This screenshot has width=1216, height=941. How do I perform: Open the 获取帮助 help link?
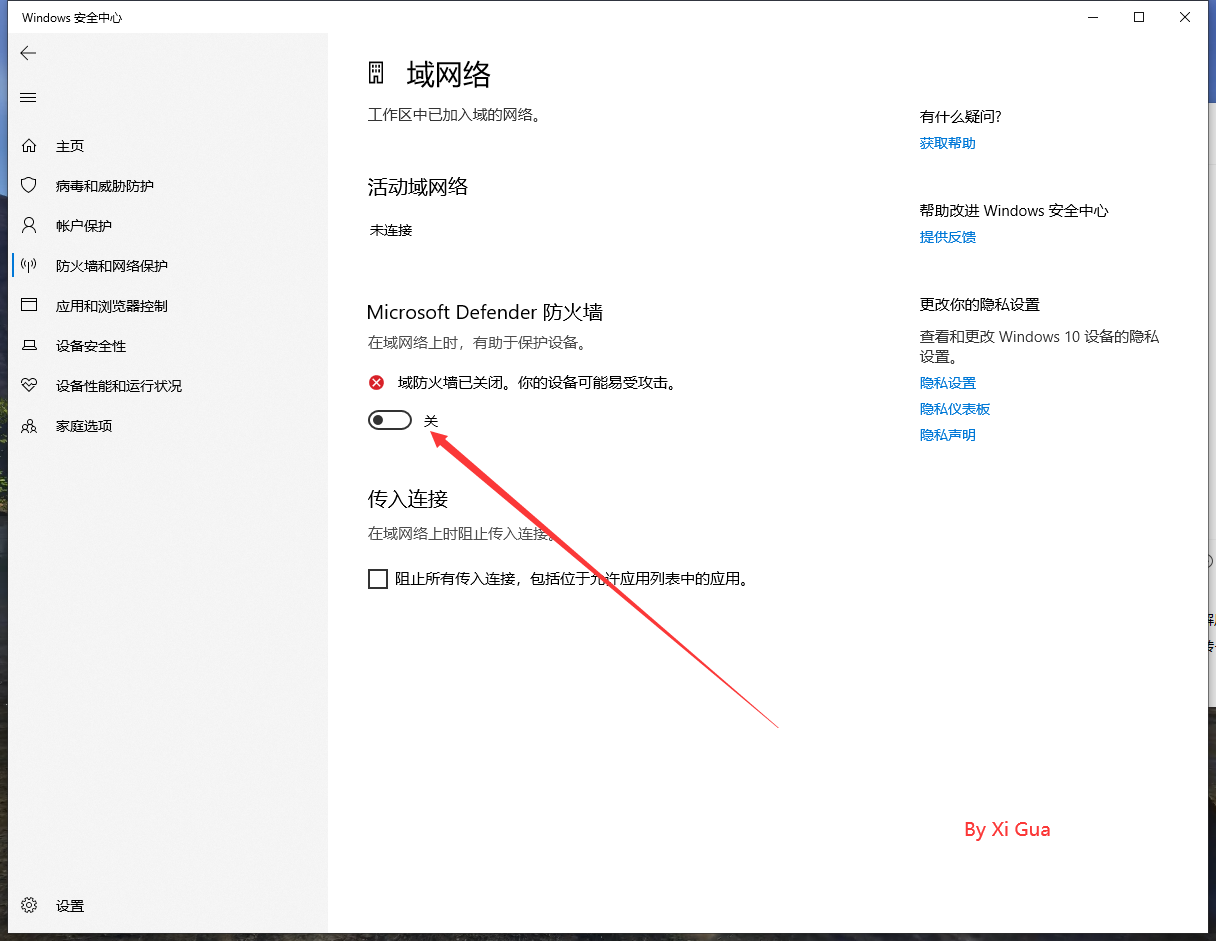click(x=947, y=143)
